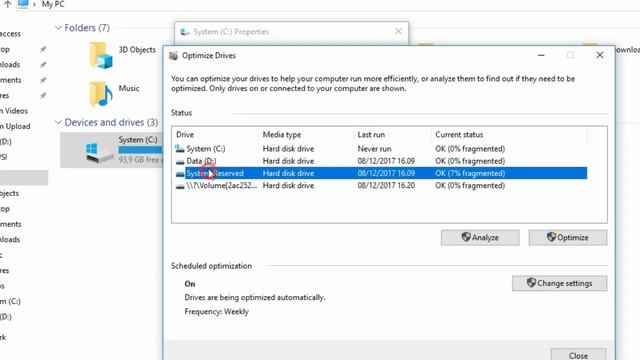Click the My PC computer icon in address bar
This screenshot has width=640, height=360.
pyautogui.click(x=23, y=4)
